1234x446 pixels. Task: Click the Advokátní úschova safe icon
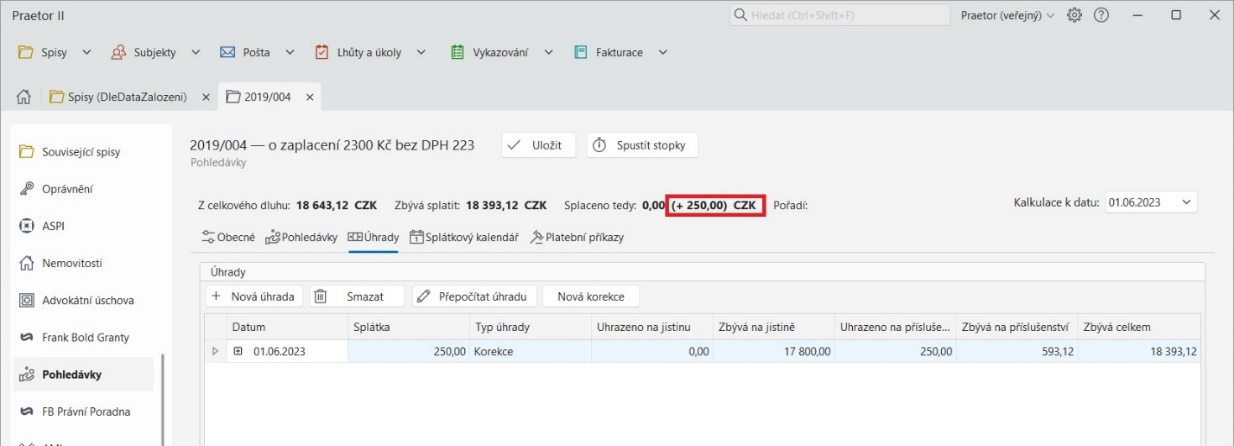(26, 300)
